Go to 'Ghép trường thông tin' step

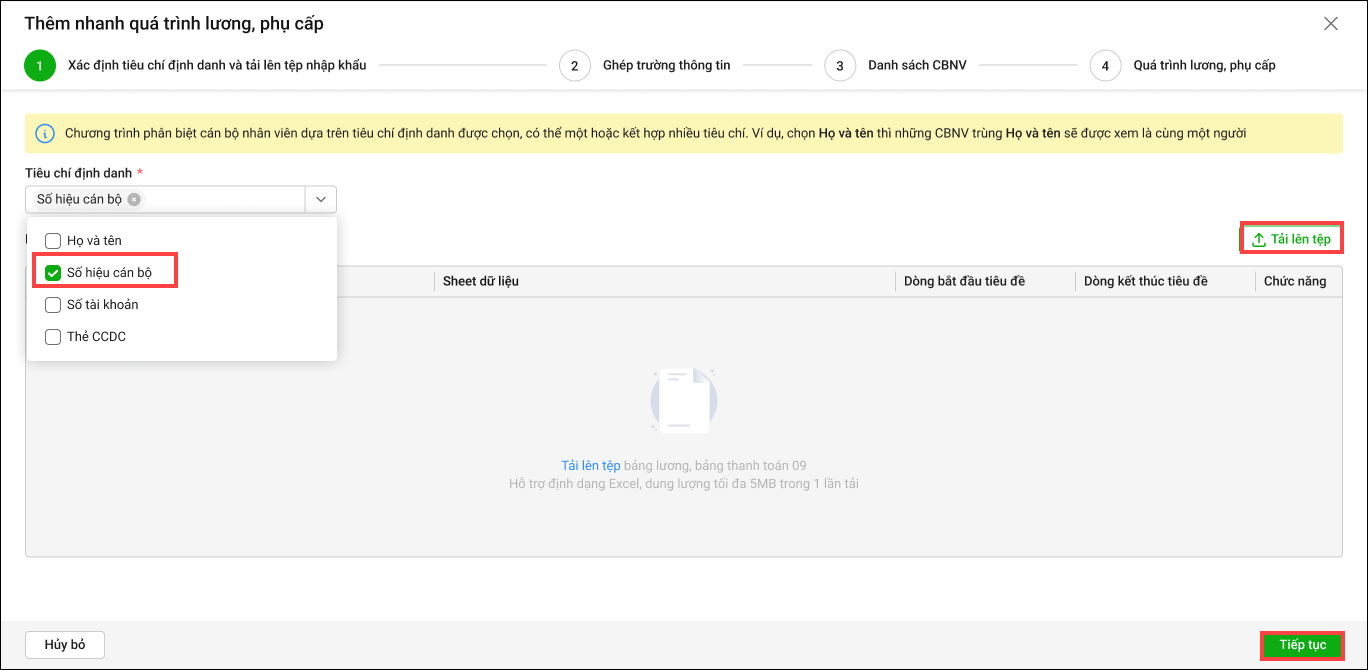click(666, 66)
